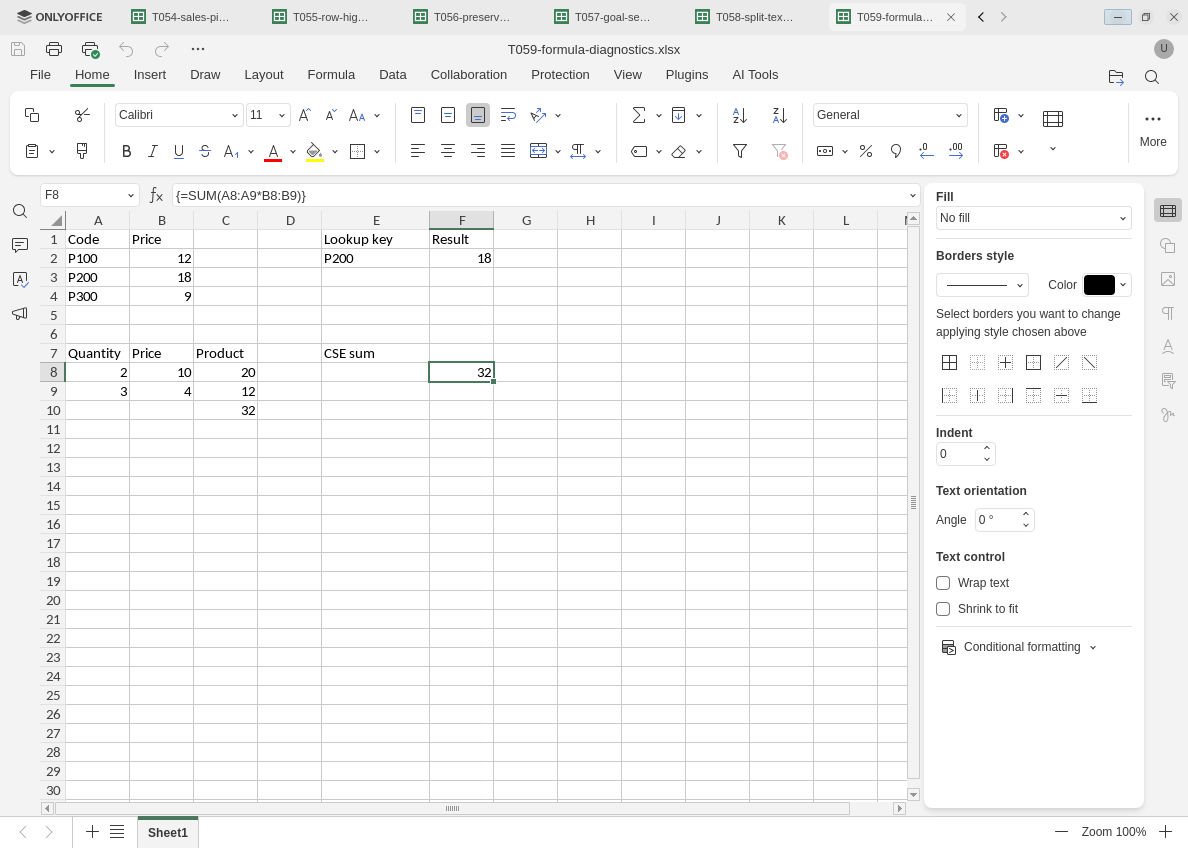Click the Align left icon

point(417,151)
